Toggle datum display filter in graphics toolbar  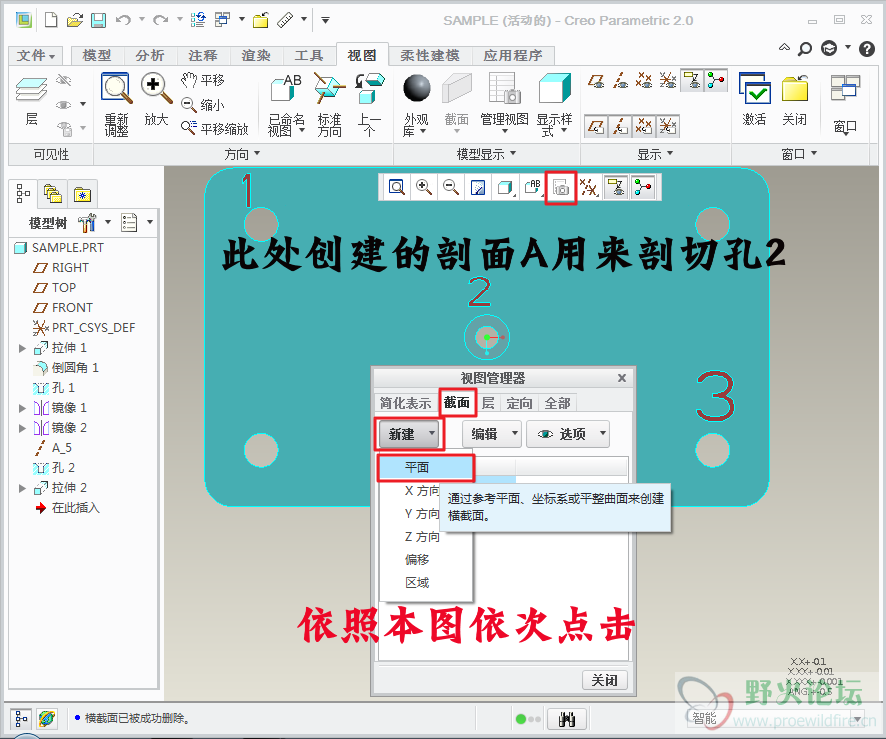click(589, 188)
